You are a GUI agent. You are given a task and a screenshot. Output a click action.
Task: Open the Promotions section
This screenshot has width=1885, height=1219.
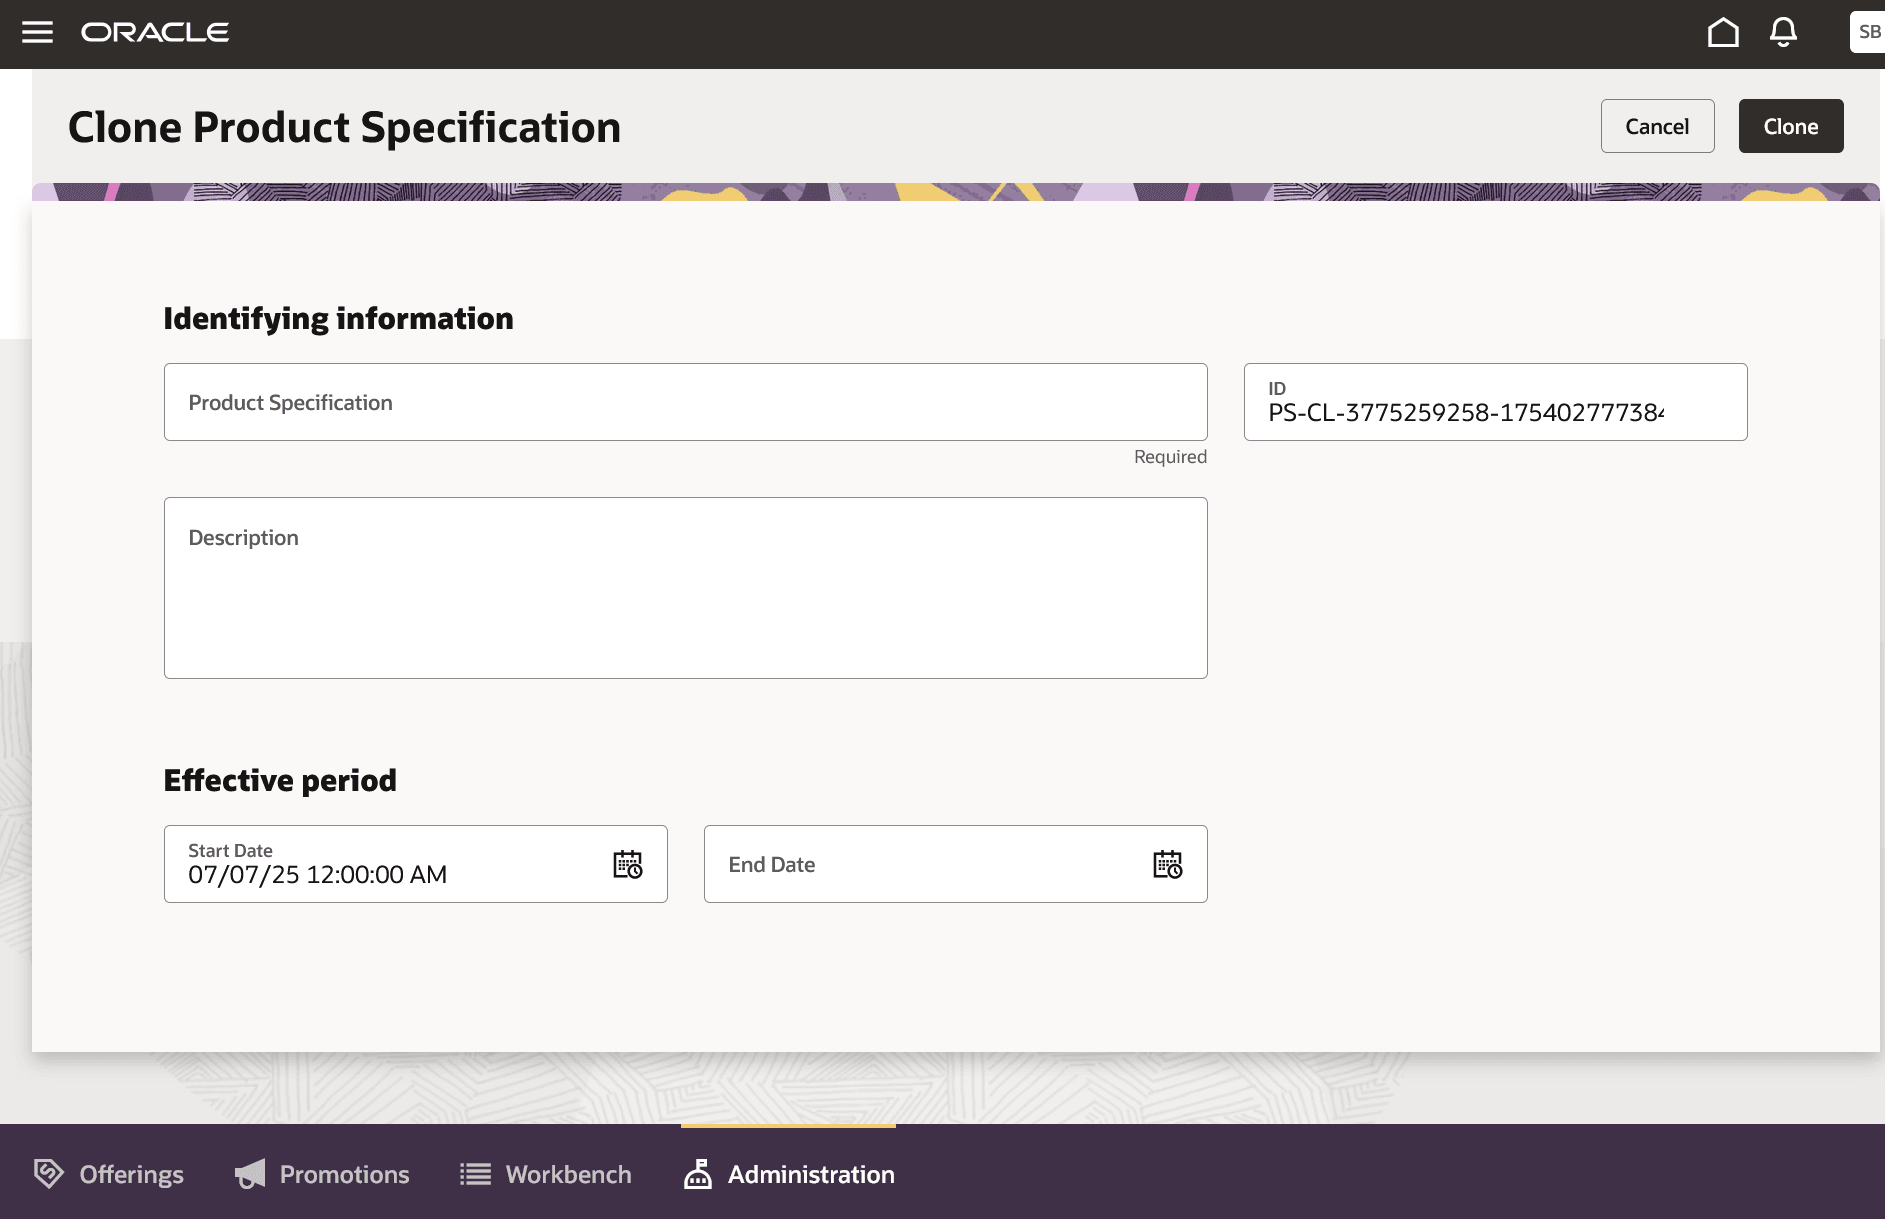[x=344, y=1174]
